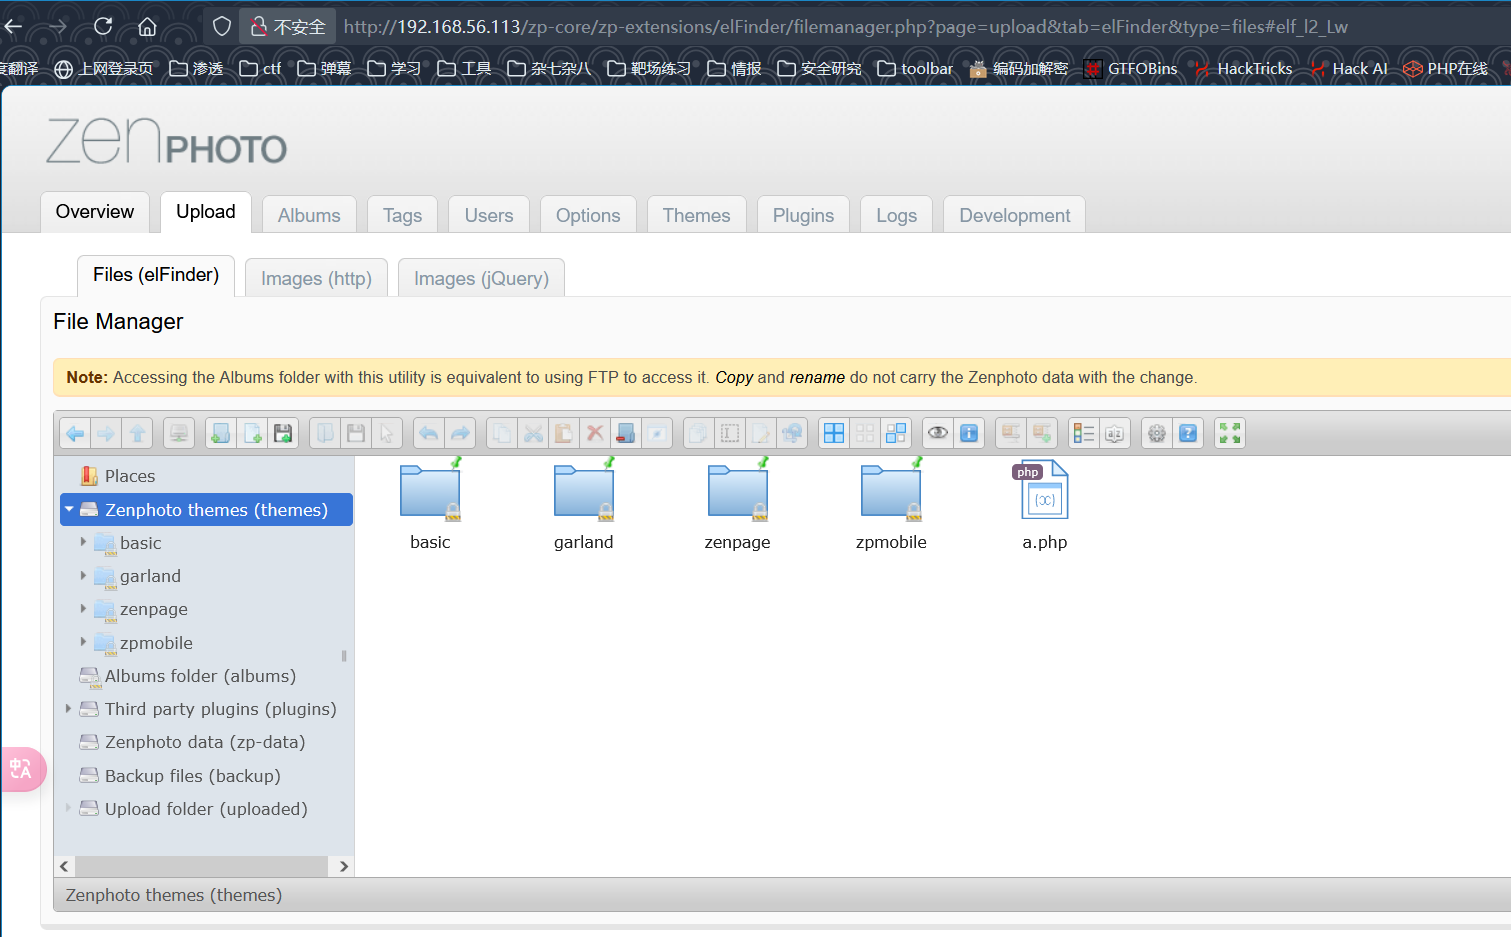Click the new text file icon
Screen dimensions: 1511x937
pos(252,433)
